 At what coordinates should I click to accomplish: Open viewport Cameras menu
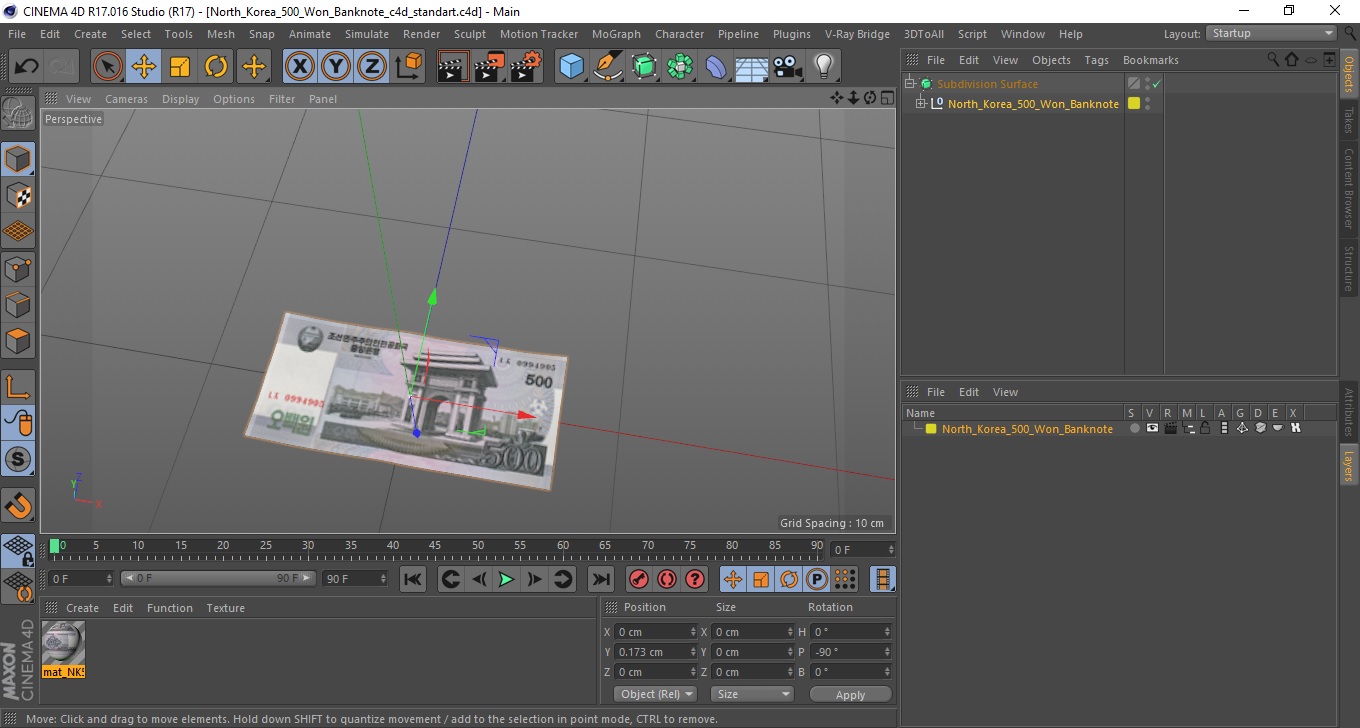[x=126, y=99]
